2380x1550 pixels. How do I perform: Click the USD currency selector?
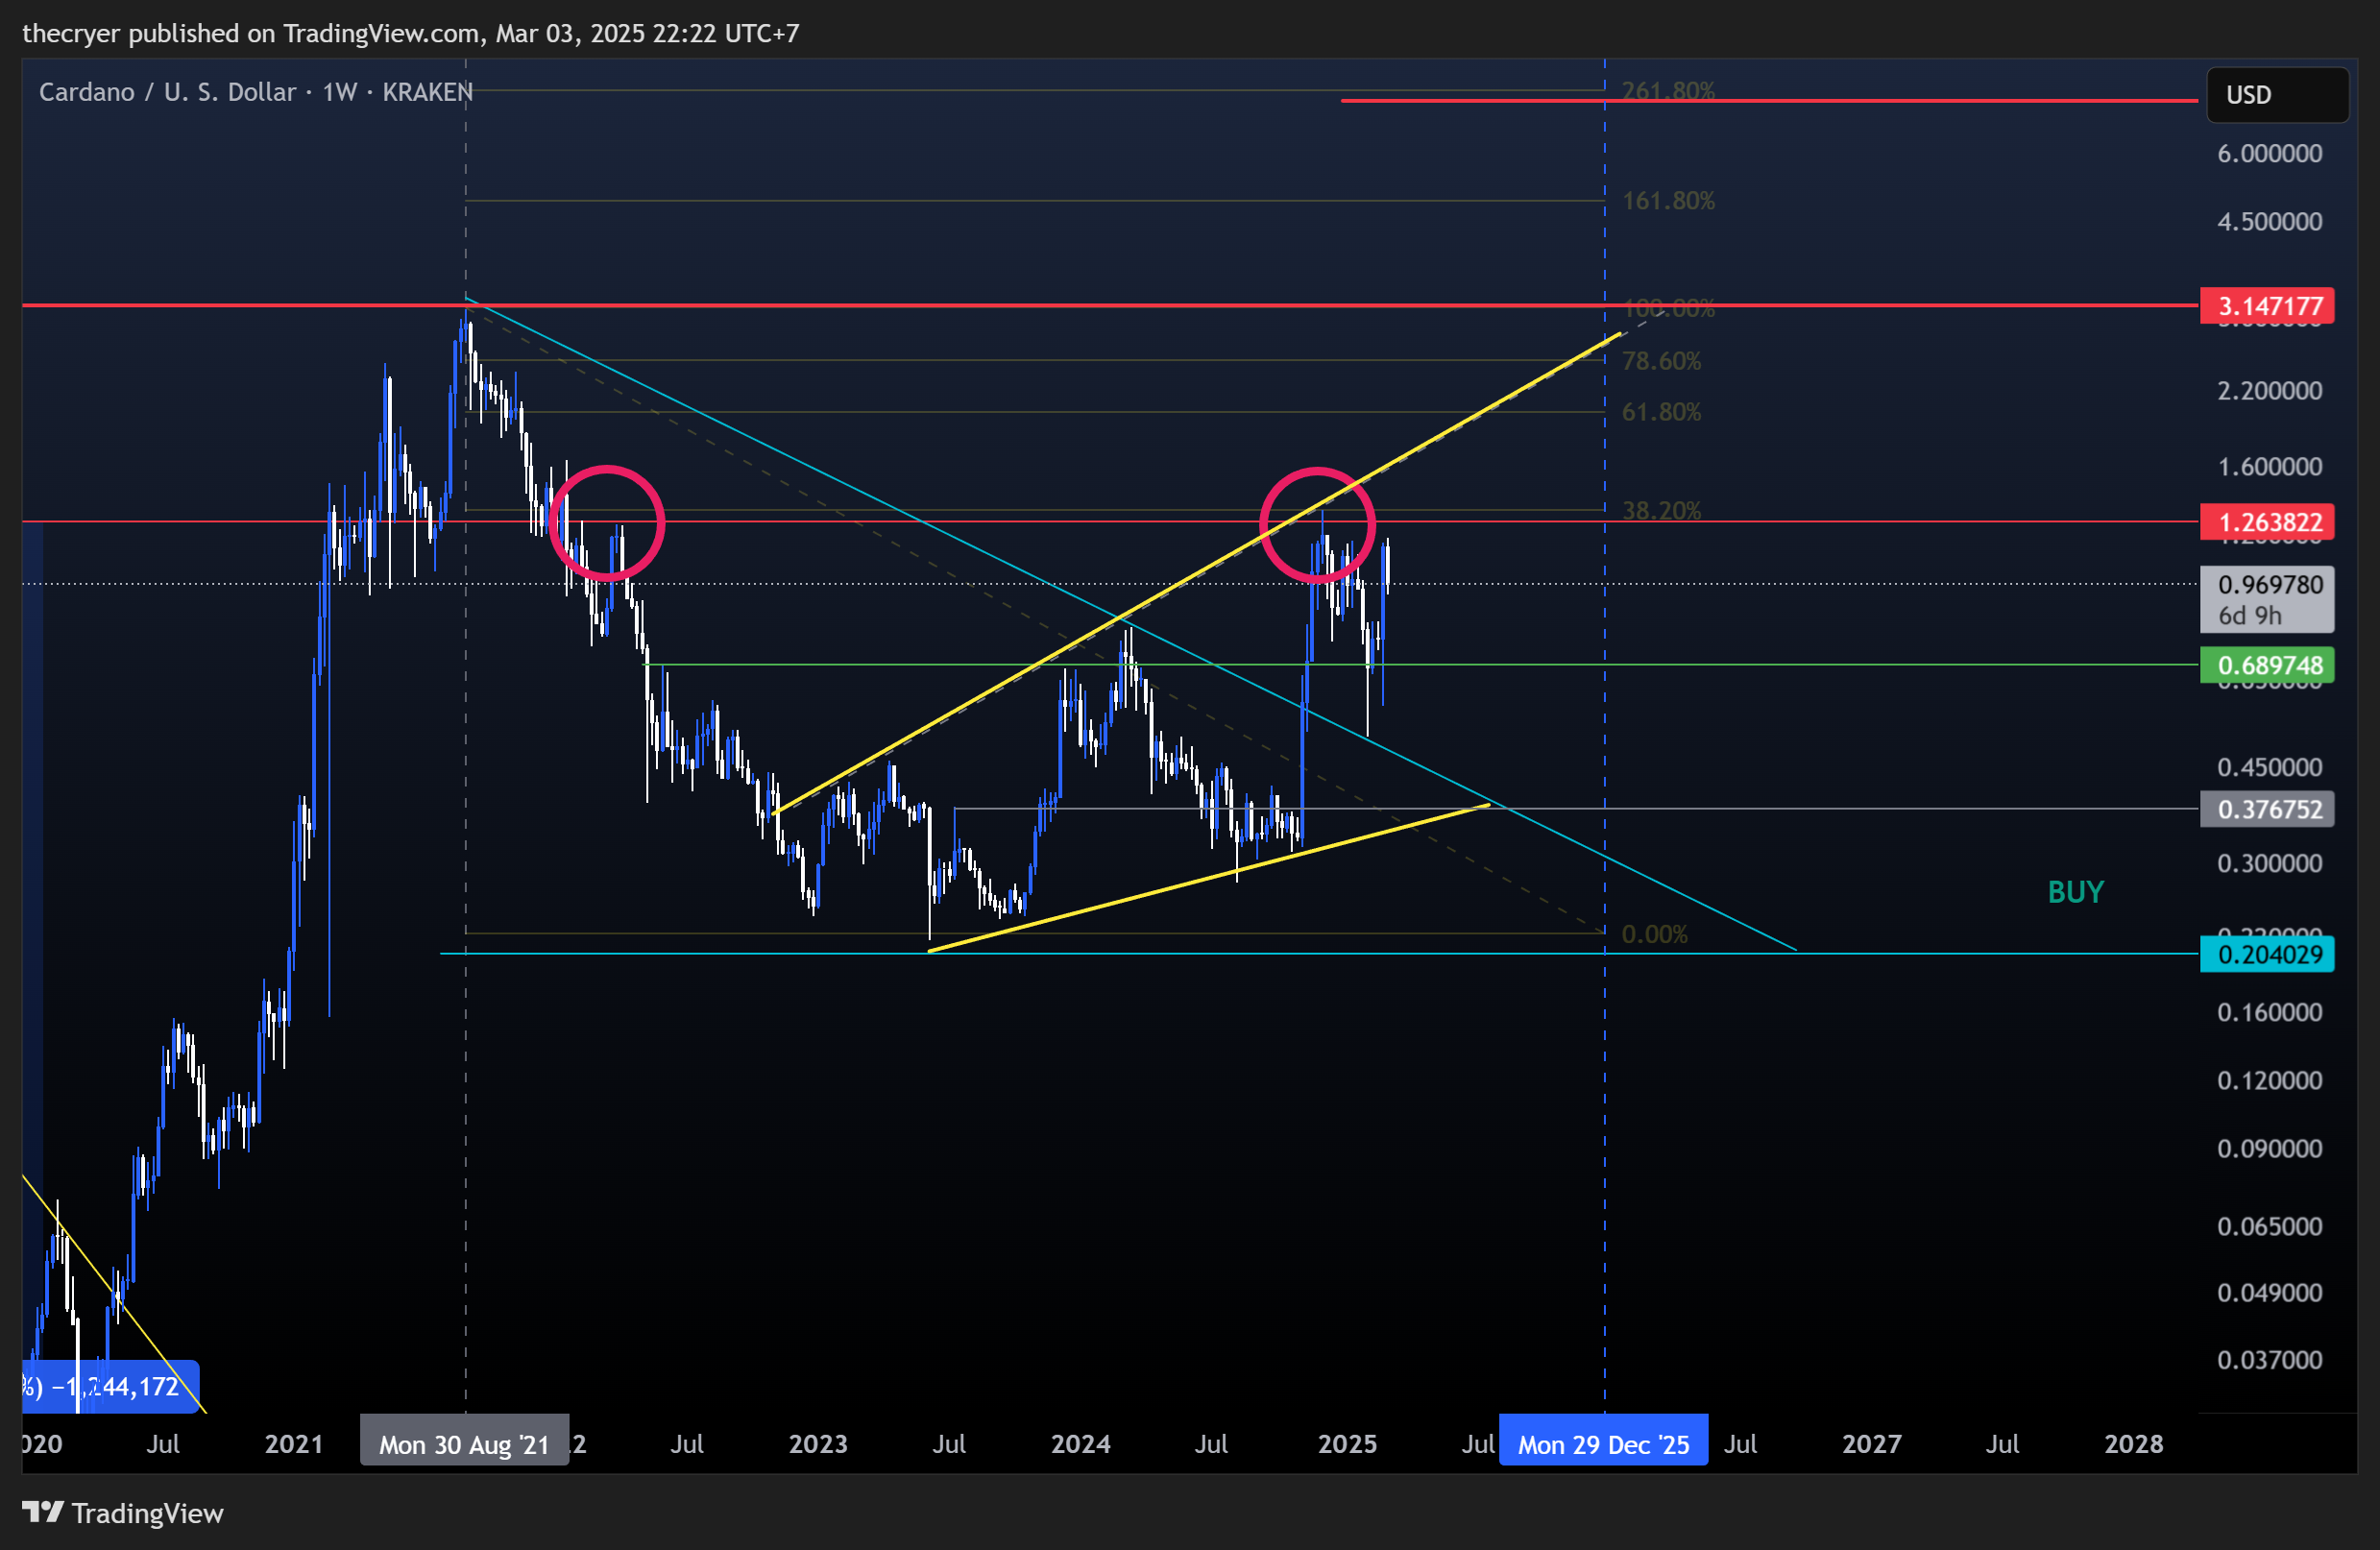(x=2277, y=95)
